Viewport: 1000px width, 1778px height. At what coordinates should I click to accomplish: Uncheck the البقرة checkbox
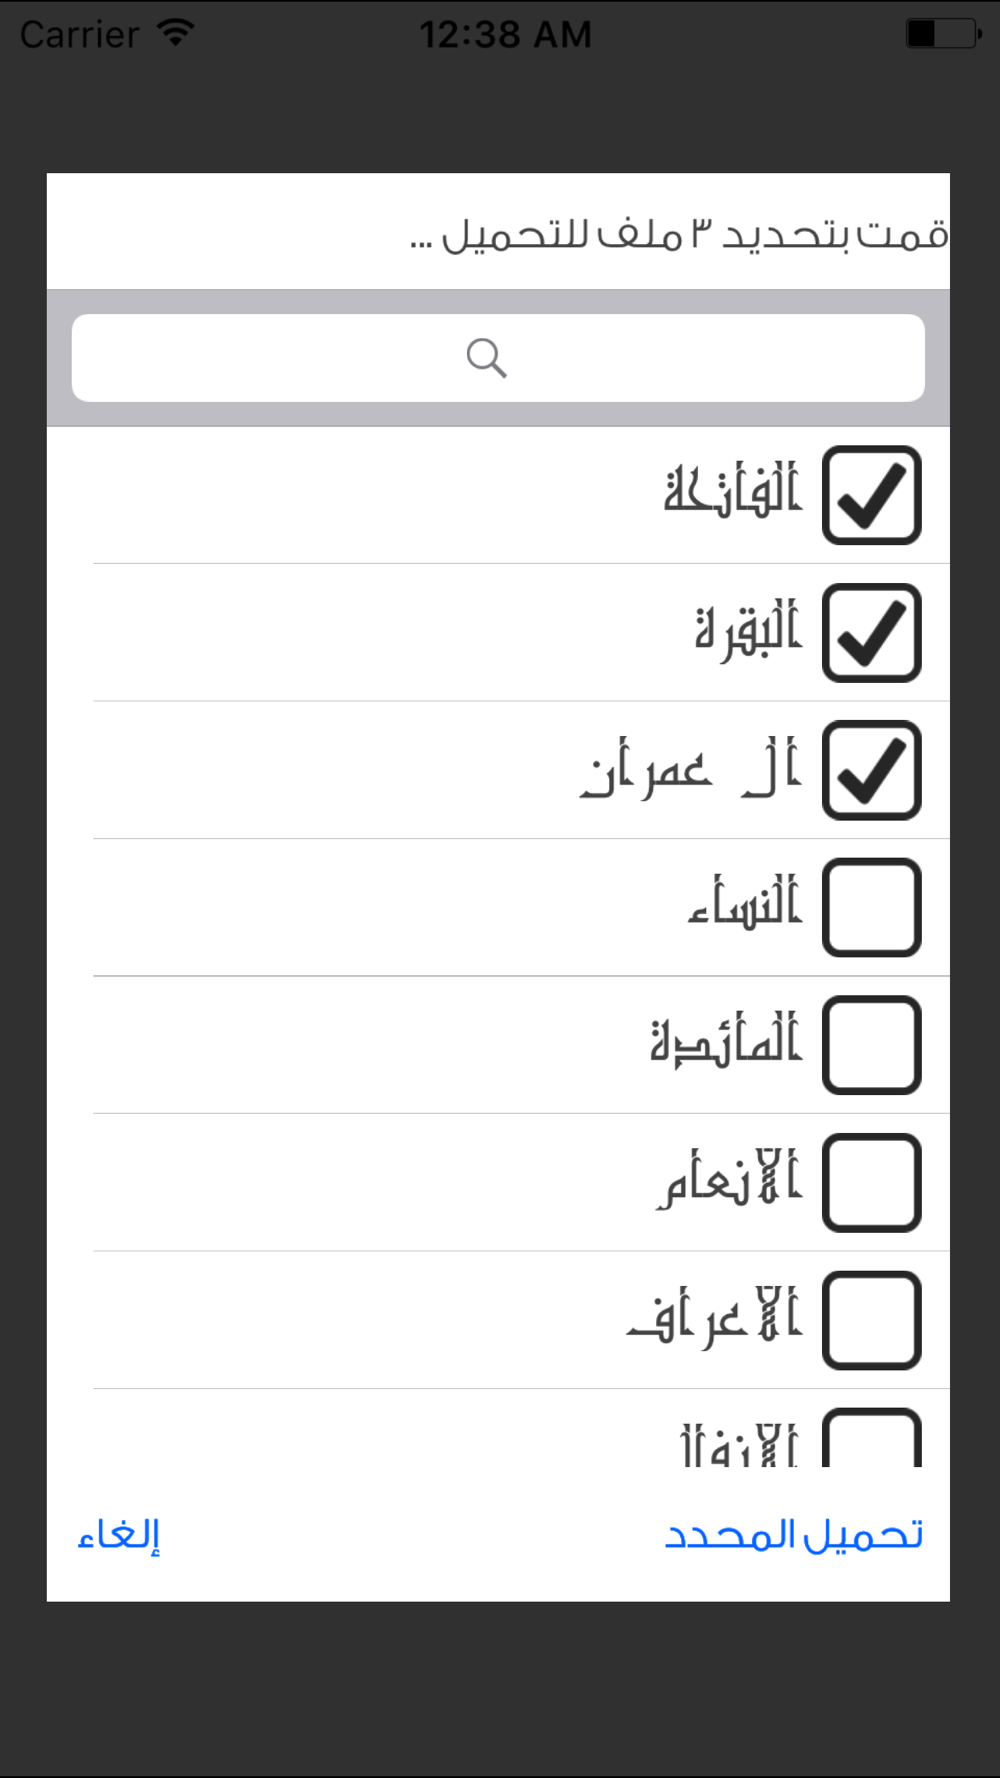(x=871, y=633)
